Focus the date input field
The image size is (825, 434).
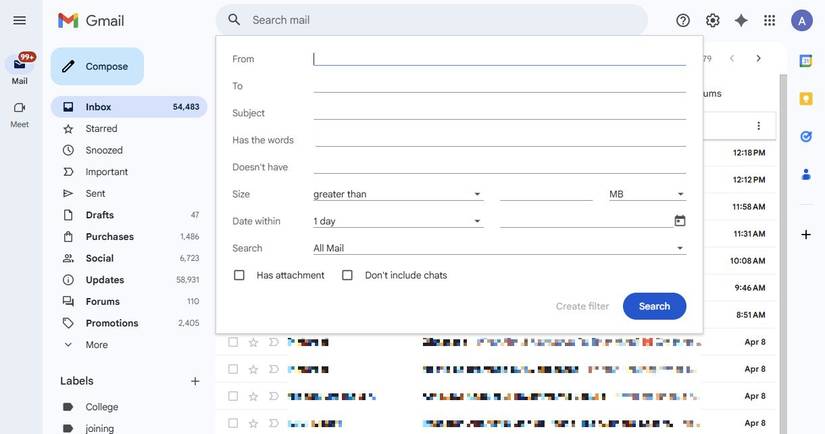[586, 221]
